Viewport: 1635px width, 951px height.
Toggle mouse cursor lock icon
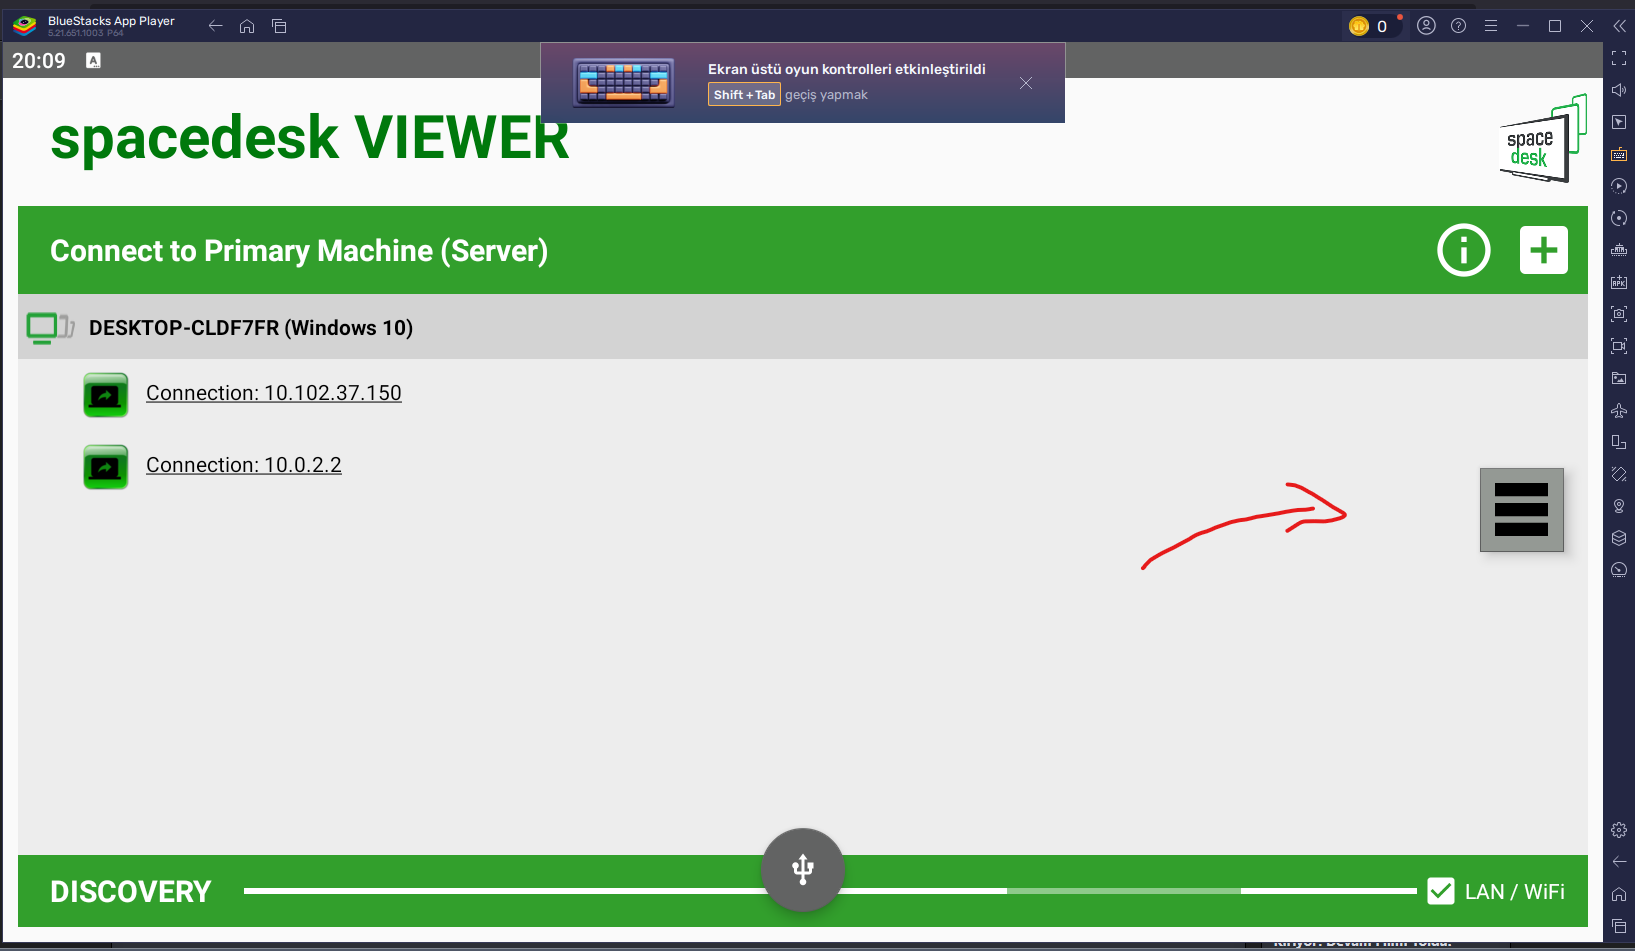pos(1619,122)
